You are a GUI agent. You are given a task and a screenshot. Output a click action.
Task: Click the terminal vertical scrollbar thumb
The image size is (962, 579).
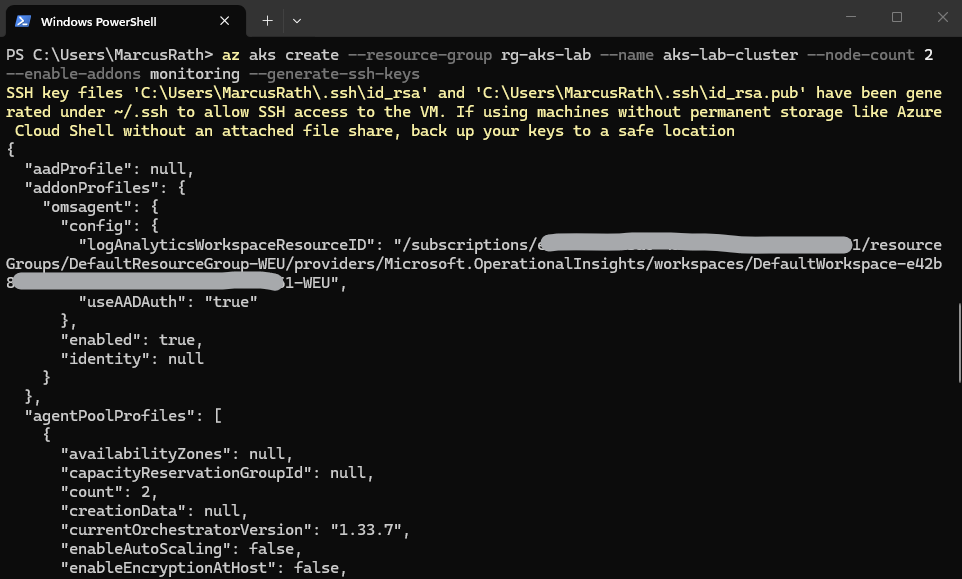click(959, 343)
